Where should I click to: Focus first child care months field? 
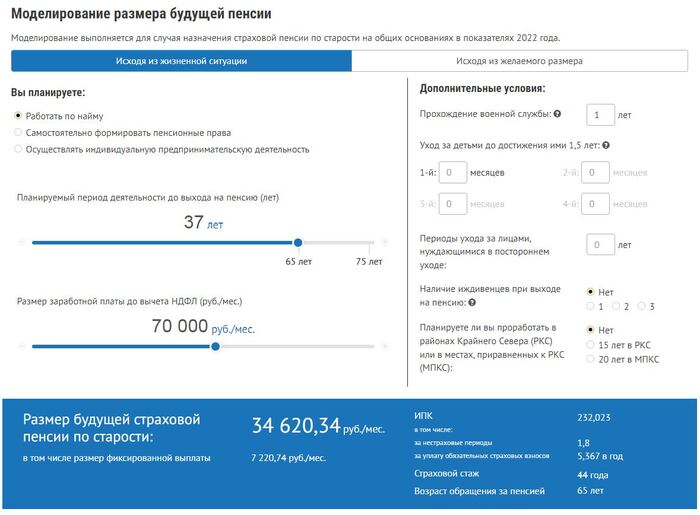point(453,173)
